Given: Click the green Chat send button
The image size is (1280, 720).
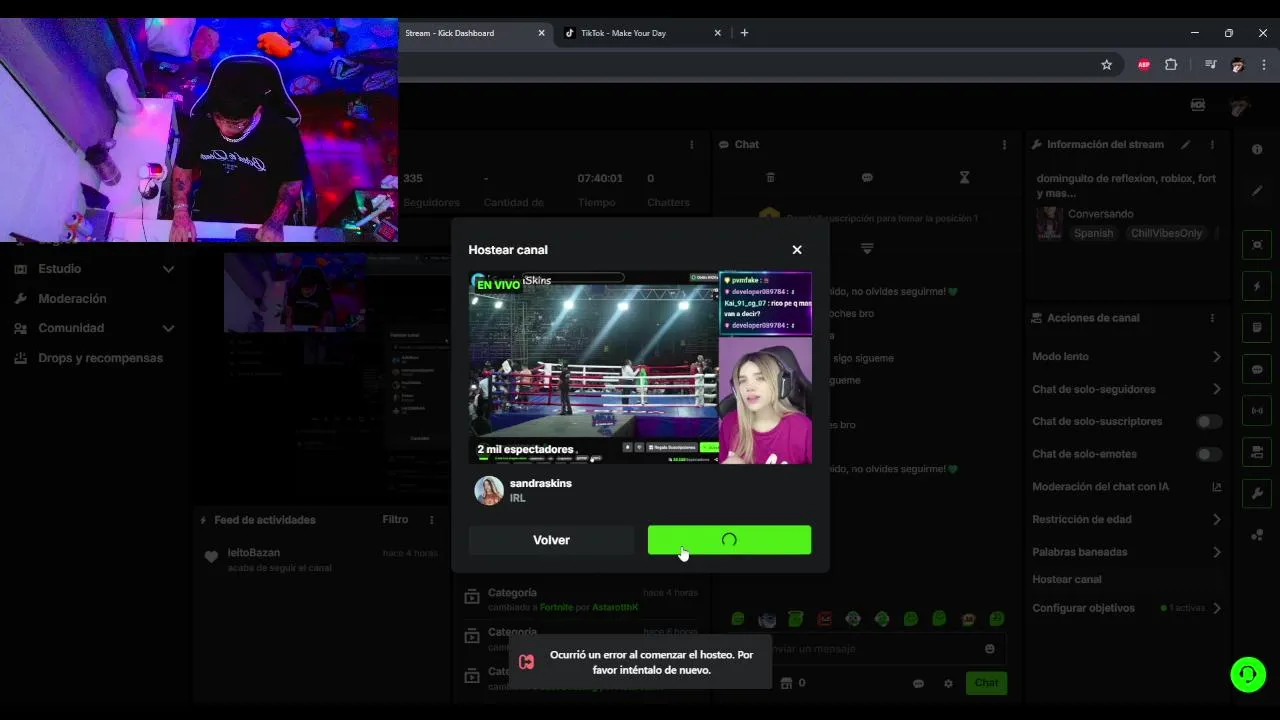Looking at the screenshot, I should tap(986, 683).
